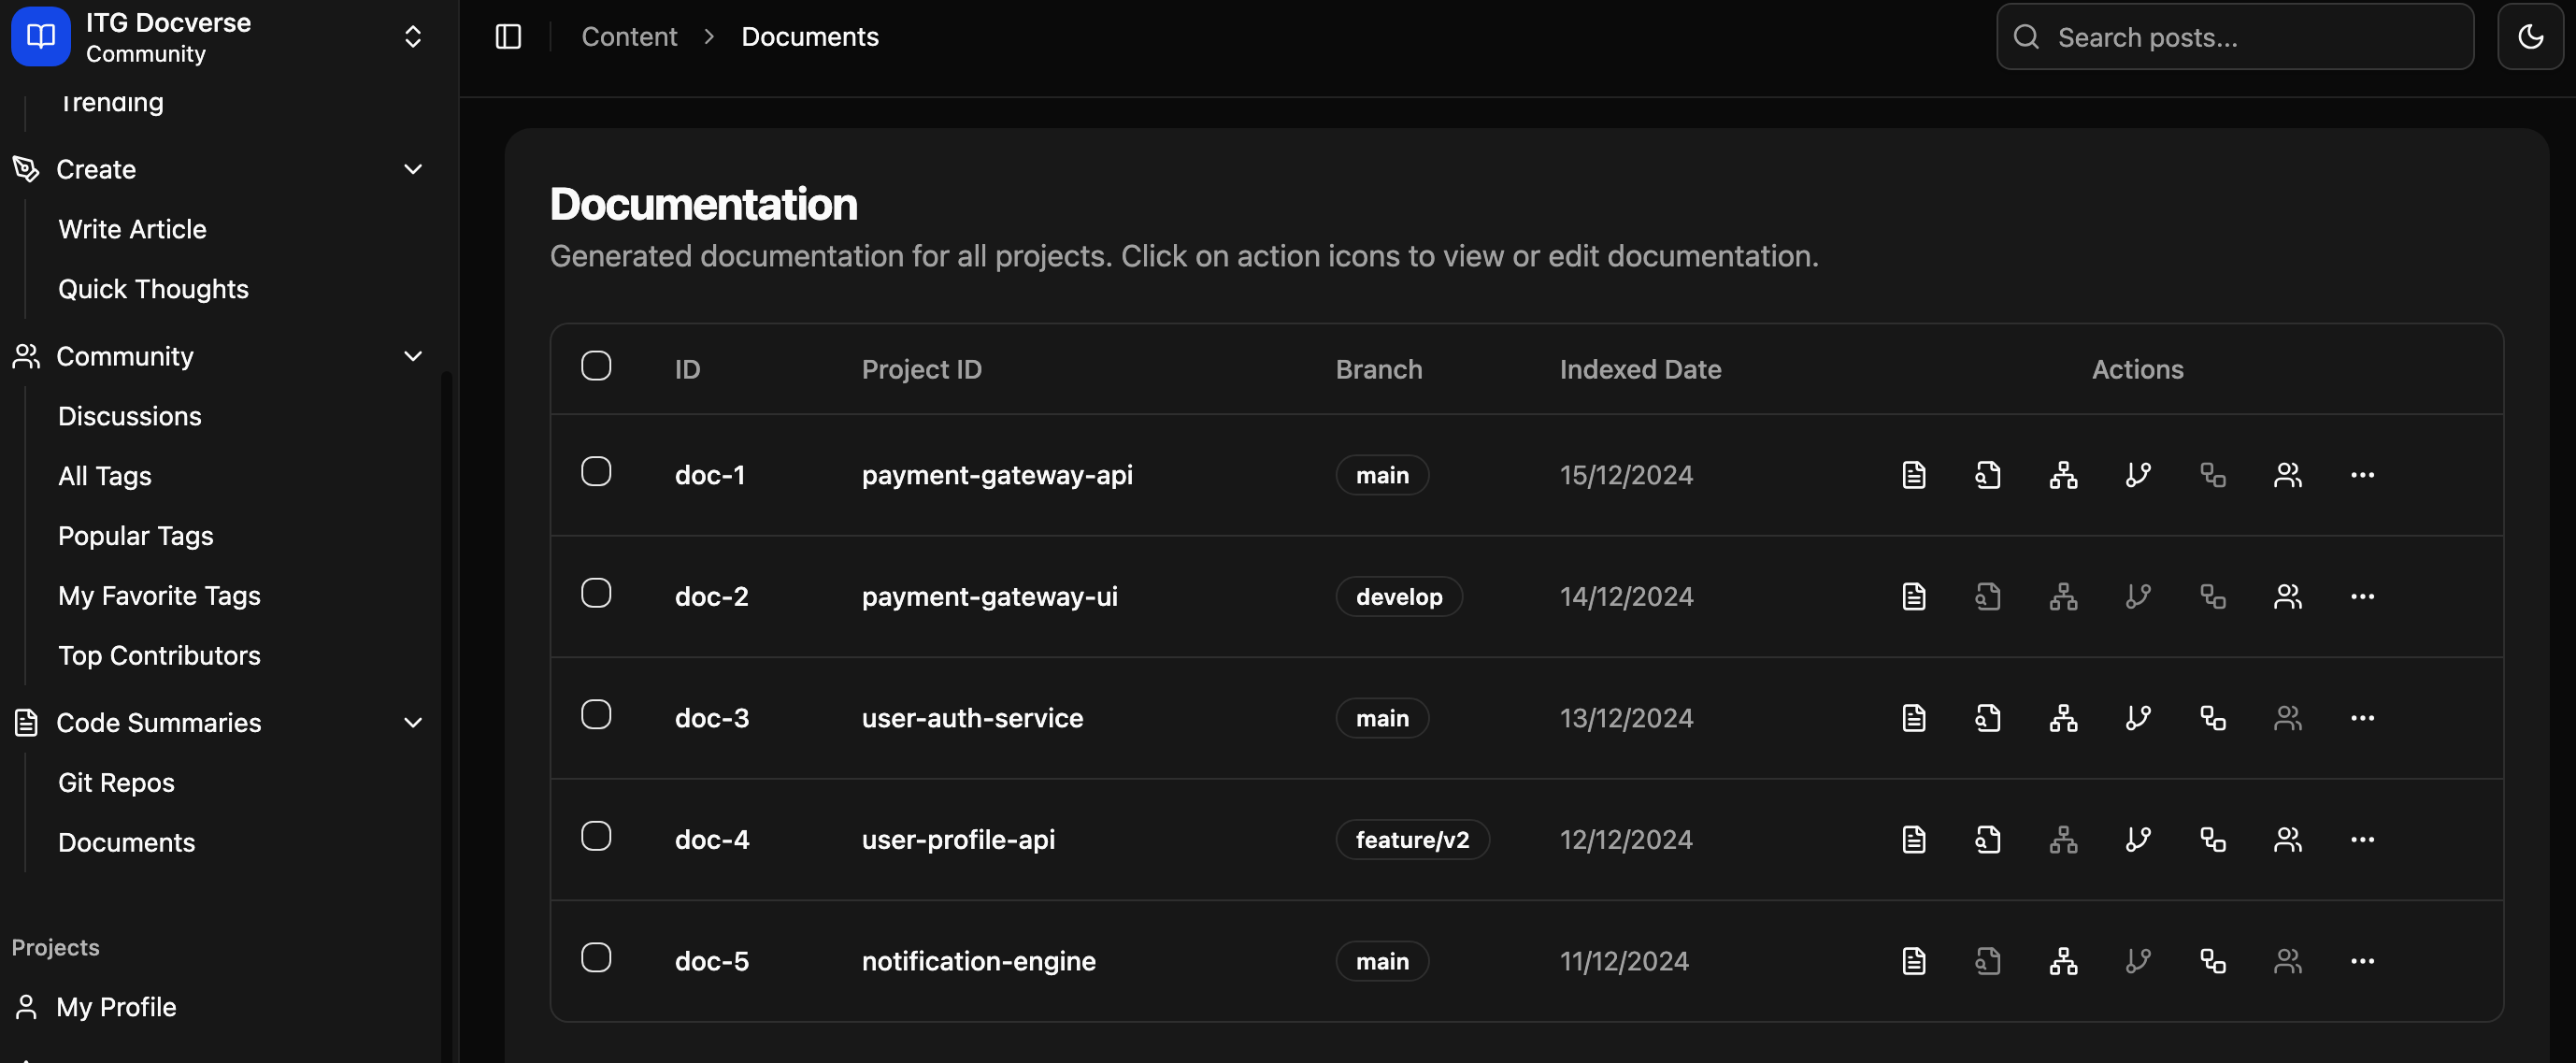Screen dimensions: 2576x1063
Task: Collapse the Code Summaries section
Action: (413, 722)
